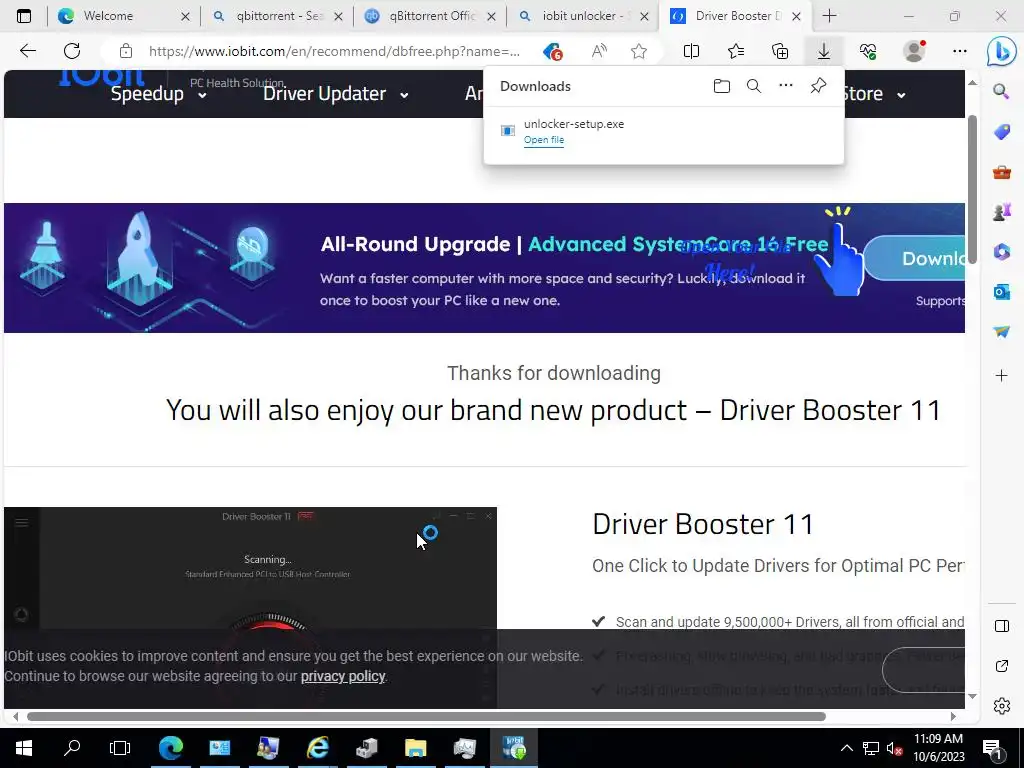Open sidebar Drop paper-plane icon

(1001, 331)
